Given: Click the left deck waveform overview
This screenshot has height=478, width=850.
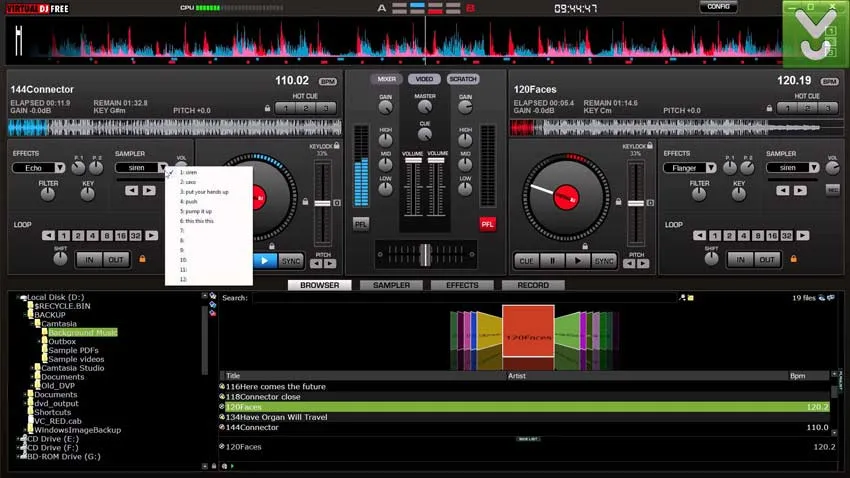Looking at the screenshot, I should coord(175,128).
